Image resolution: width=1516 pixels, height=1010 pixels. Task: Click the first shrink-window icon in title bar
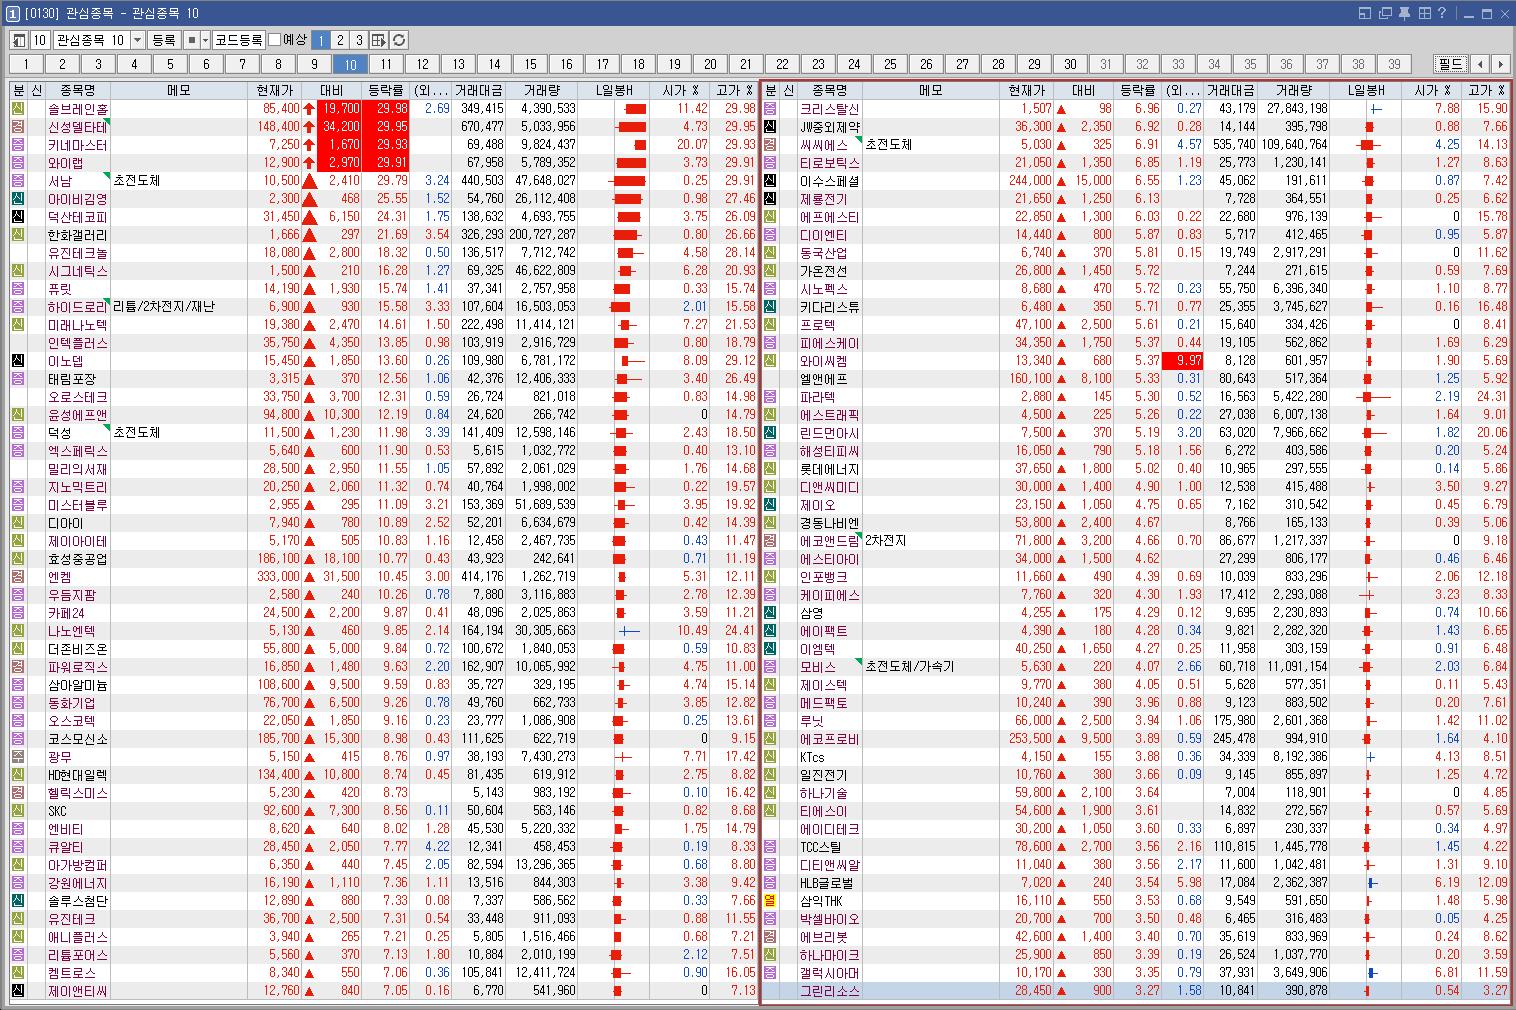pos(1366,13)
